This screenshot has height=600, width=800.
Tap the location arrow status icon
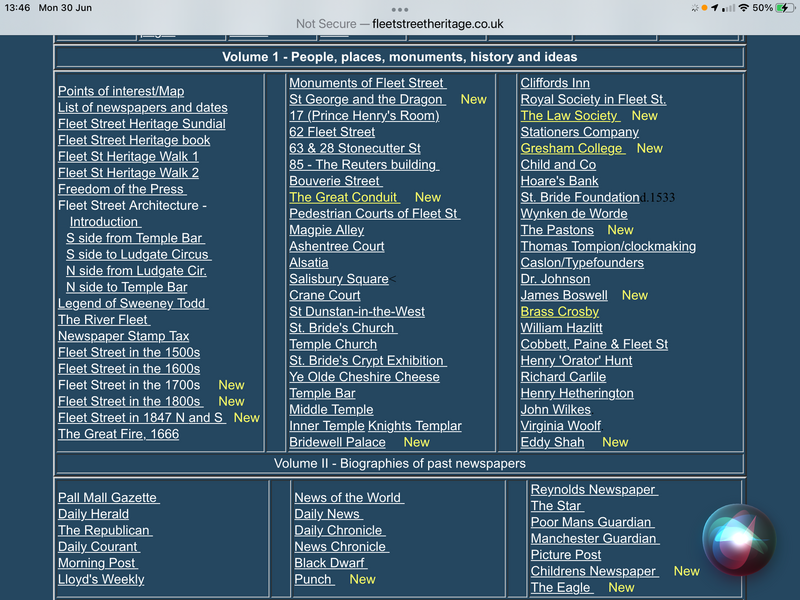714,8
